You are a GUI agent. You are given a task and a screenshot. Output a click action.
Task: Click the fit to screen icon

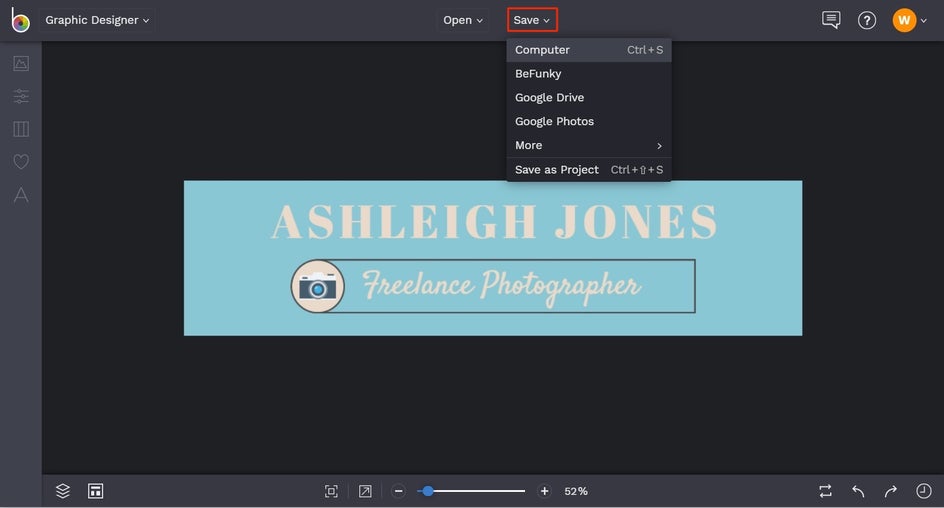point(331,491)
